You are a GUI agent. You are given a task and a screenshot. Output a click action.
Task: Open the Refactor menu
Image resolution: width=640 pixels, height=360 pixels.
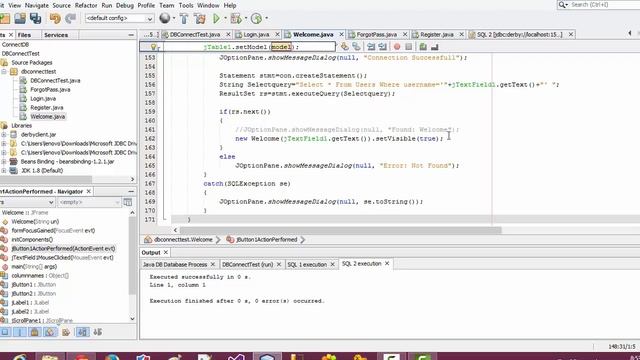tap(86, 5)
